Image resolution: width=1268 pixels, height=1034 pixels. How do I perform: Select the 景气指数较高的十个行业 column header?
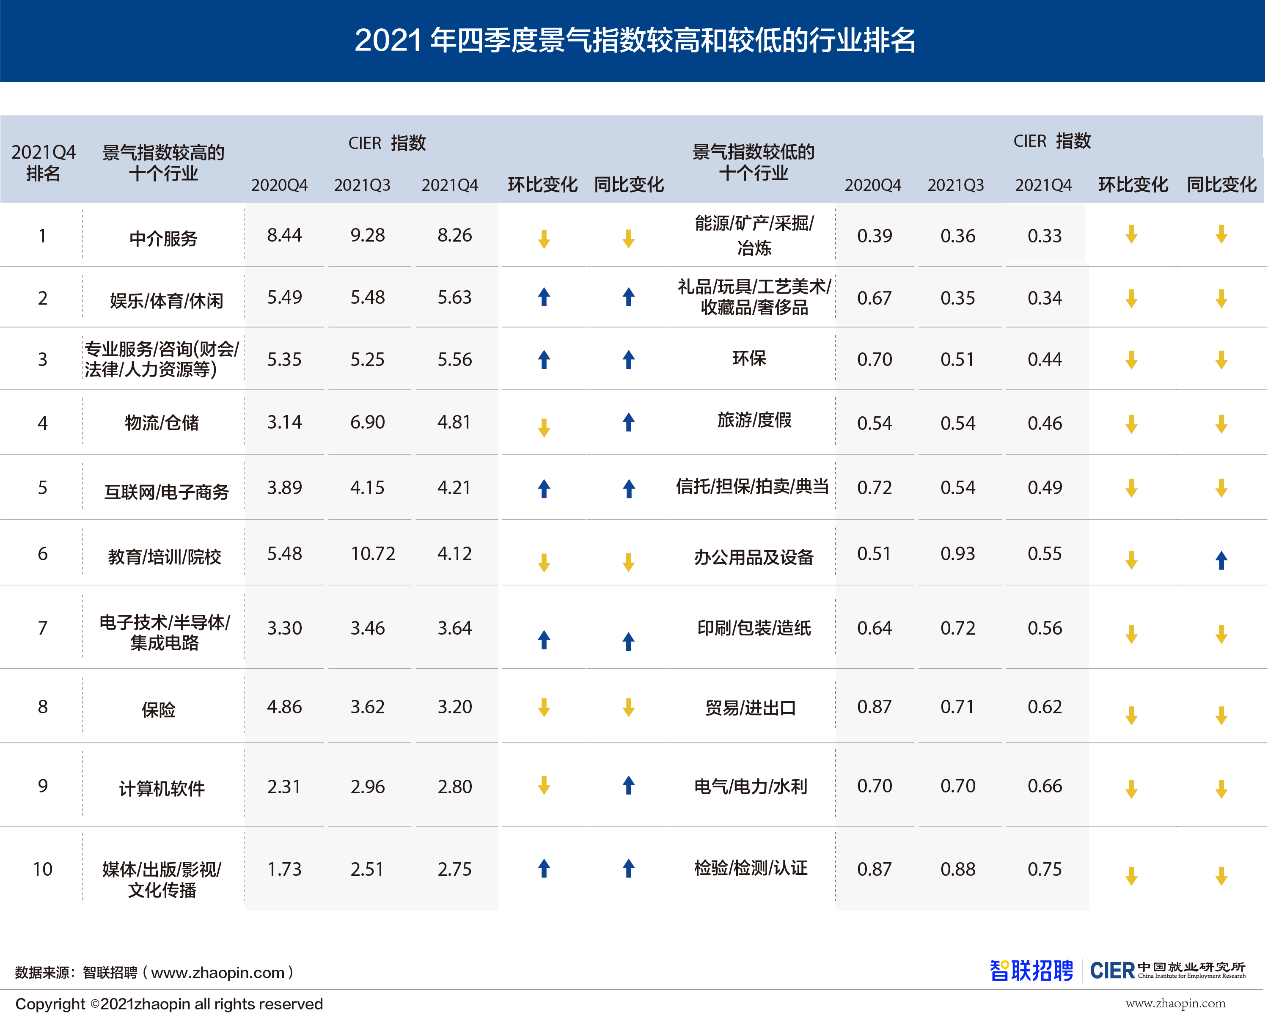coord(163,163)
